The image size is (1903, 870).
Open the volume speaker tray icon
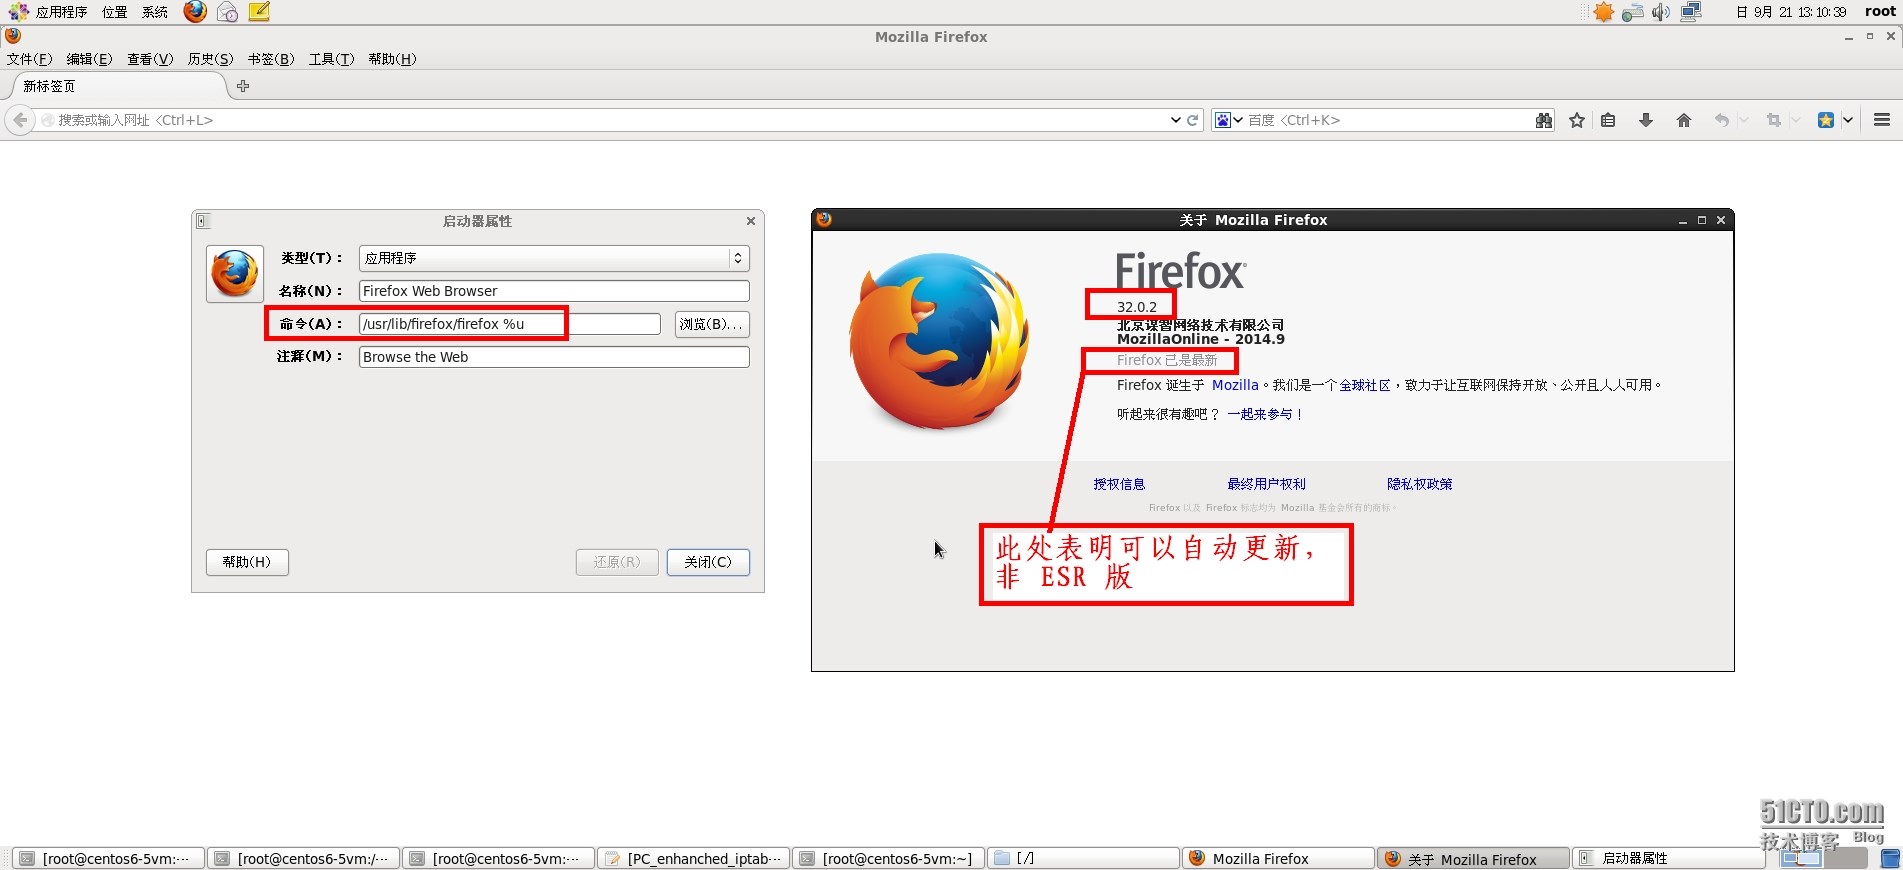[x=1661, y=12]
